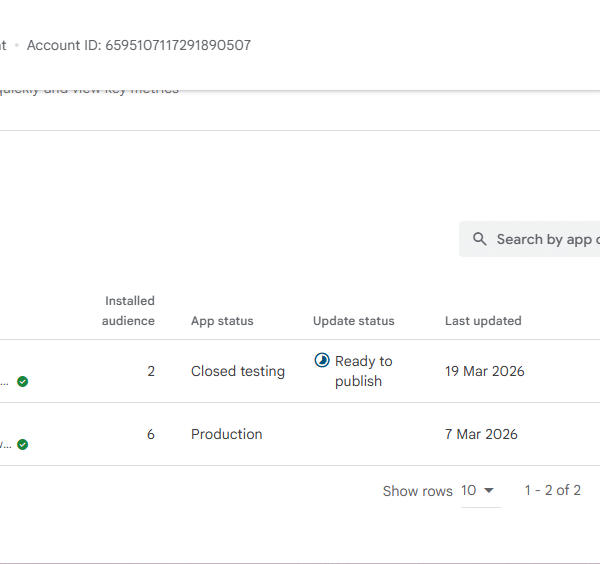
Task: Click the 19 Mar 2026 date cell
Action: [x=484, y=371]
